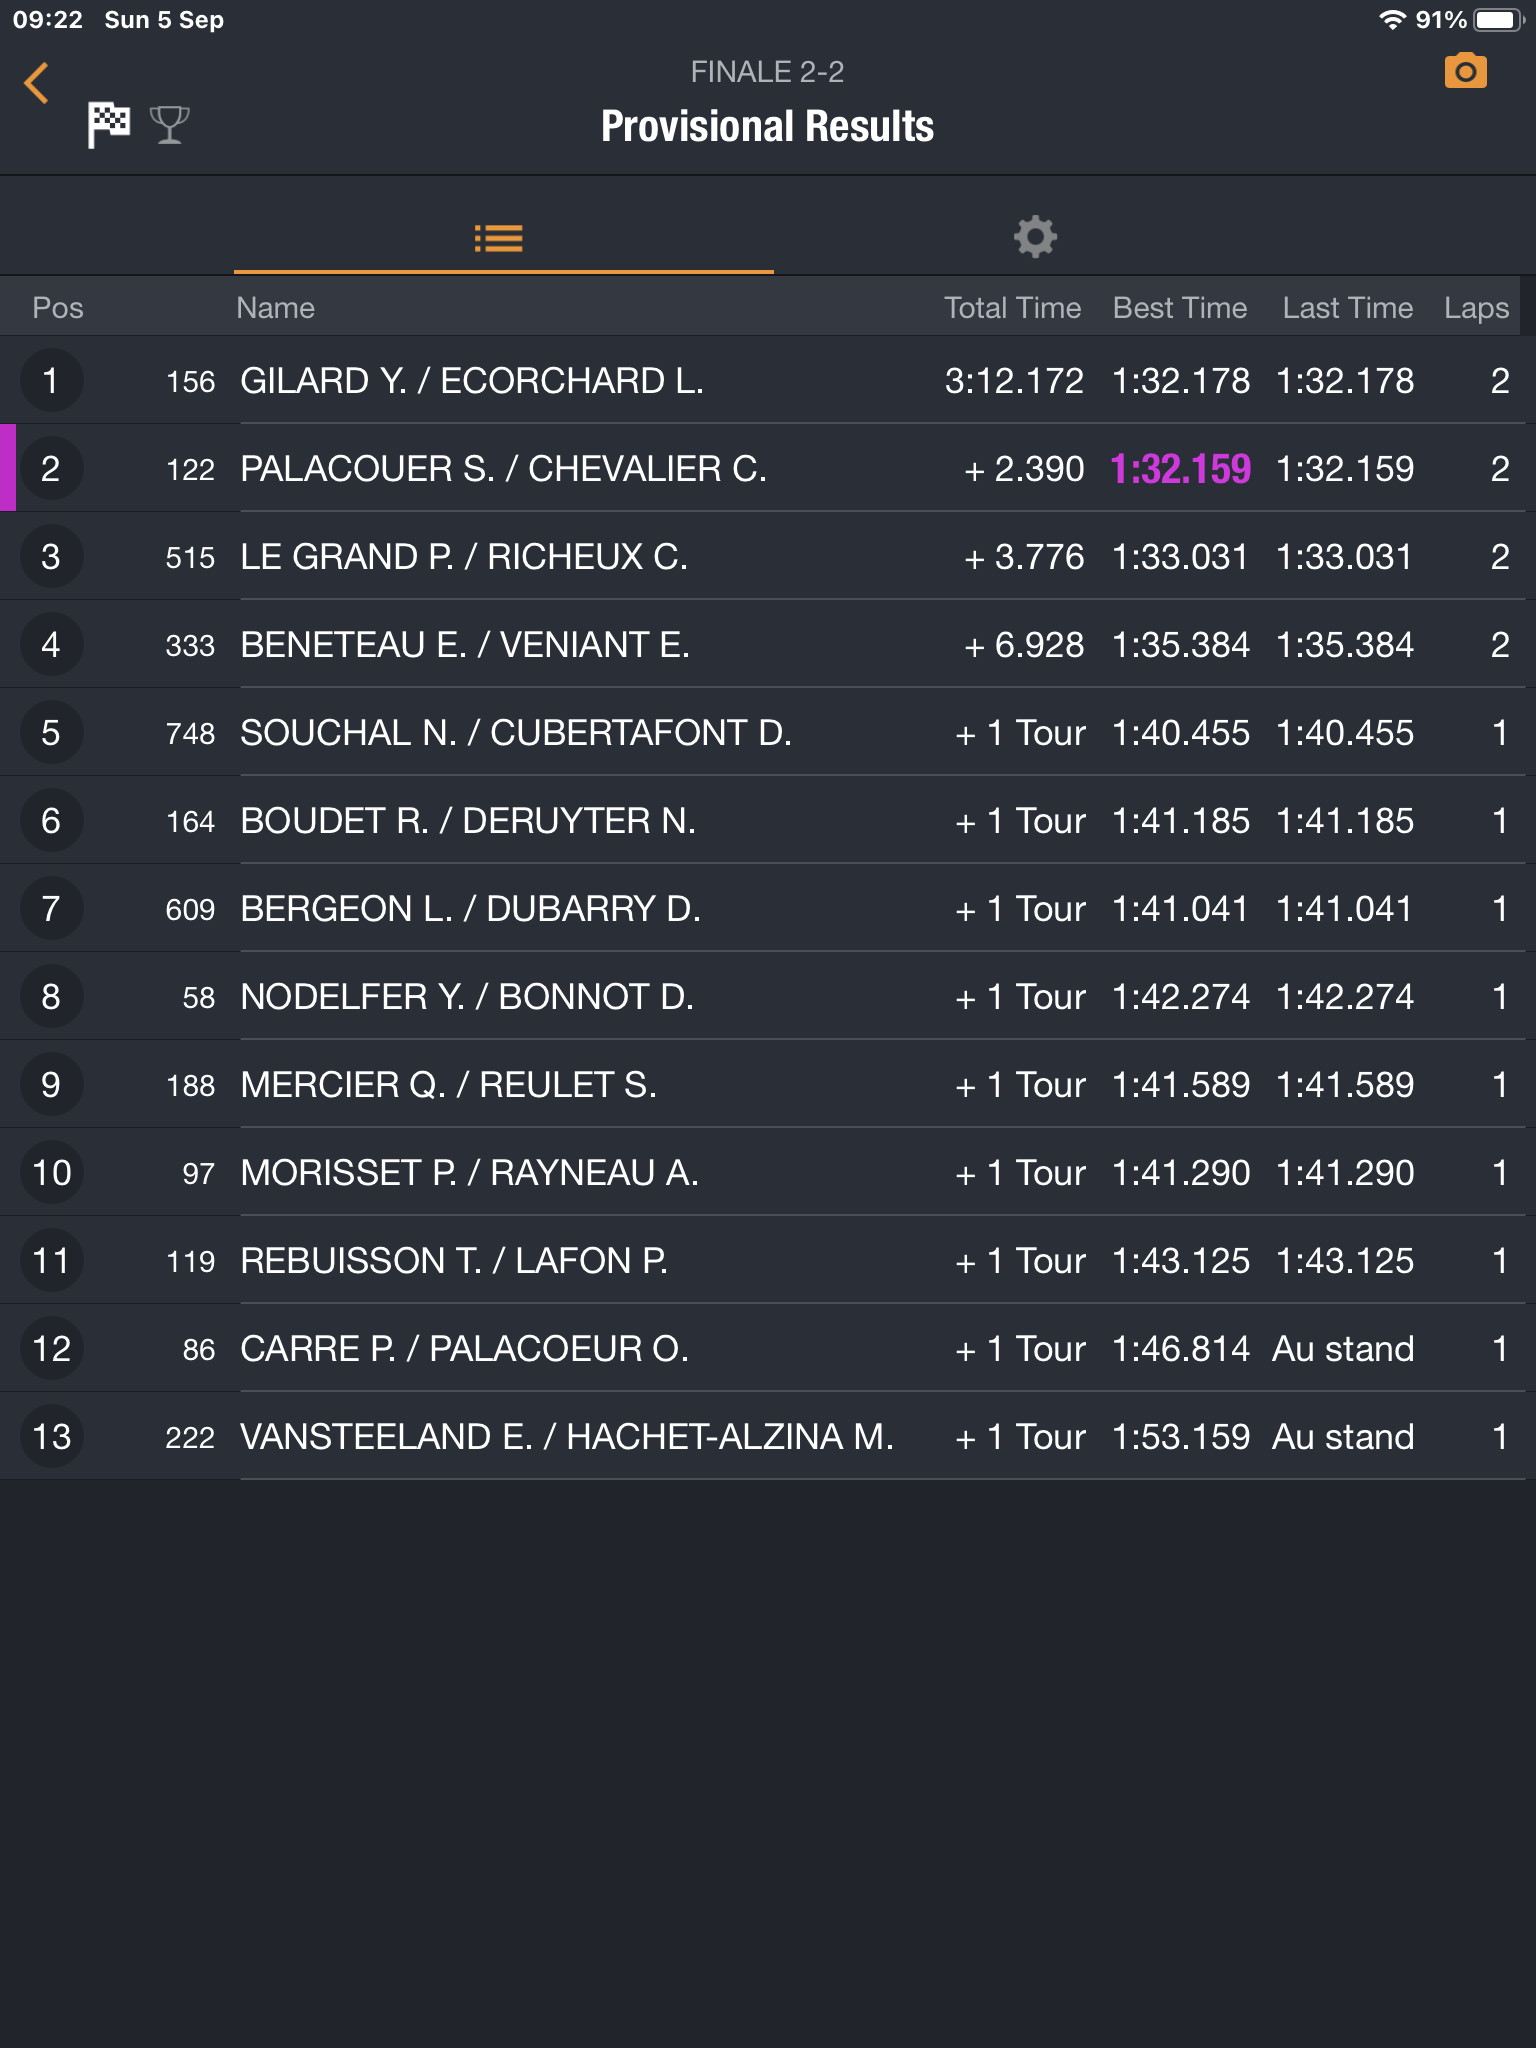
Task: Select position 3 circle badge
Action: pos(51,556)
